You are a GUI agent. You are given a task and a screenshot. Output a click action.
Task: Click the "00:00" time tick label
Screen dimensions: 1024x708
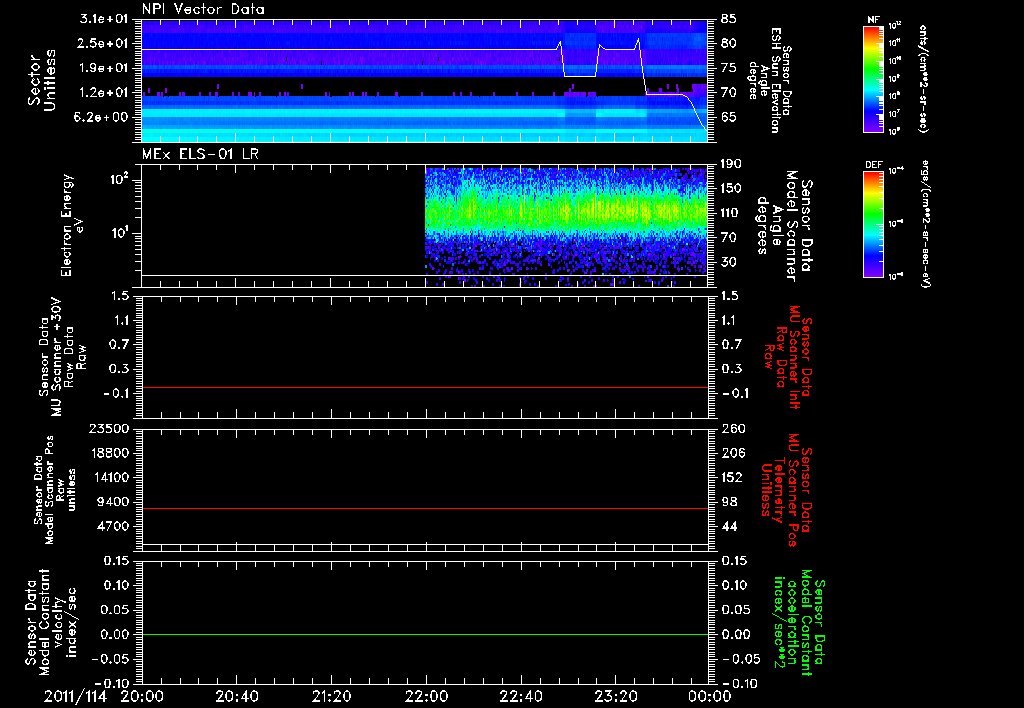pos(710,696)
